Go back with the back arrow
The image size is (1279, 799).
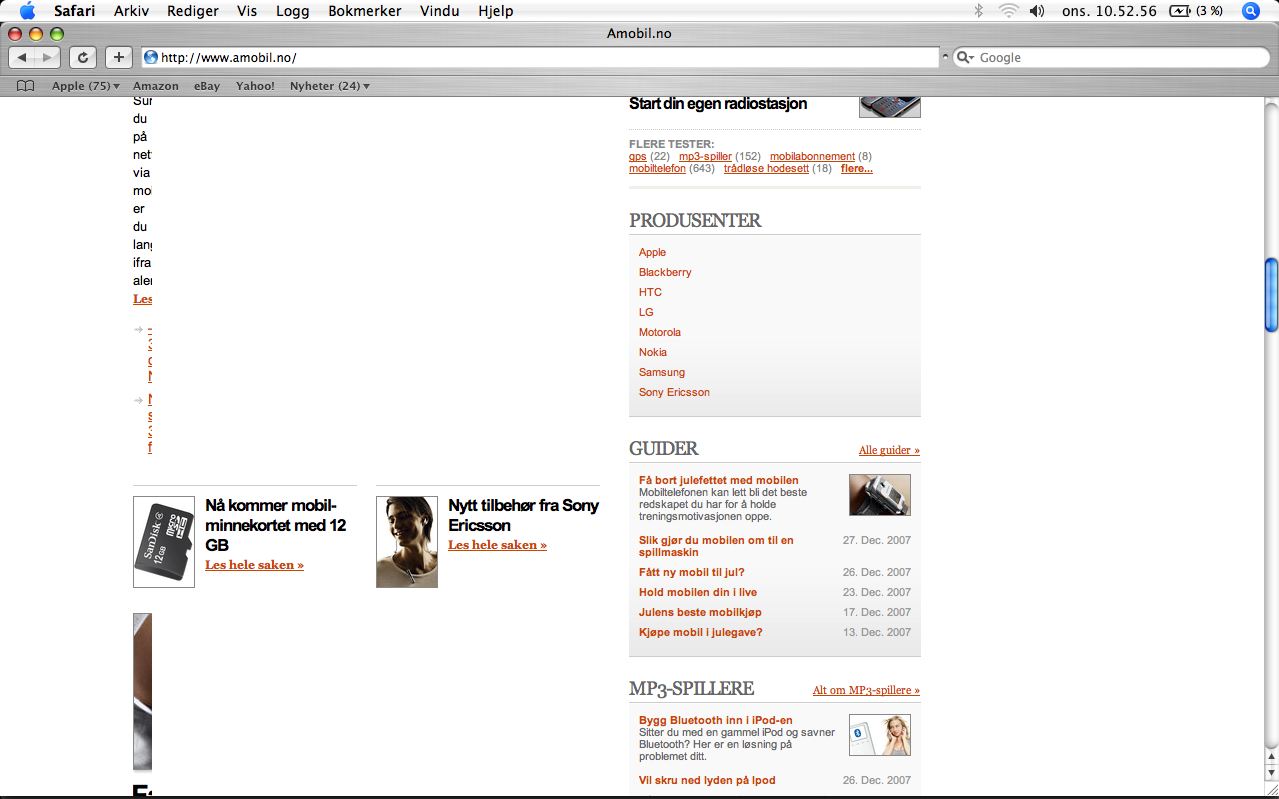(x=22, y=57)
